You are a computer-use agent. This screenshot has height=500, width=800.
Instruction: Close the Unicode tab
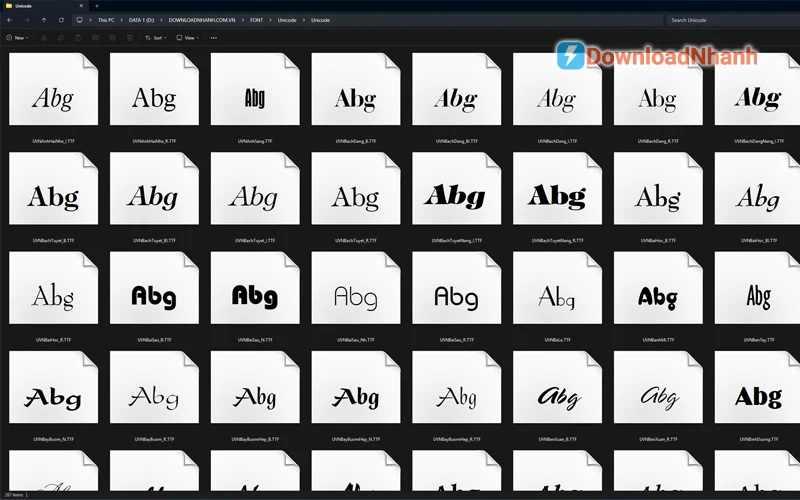point(81,6)
